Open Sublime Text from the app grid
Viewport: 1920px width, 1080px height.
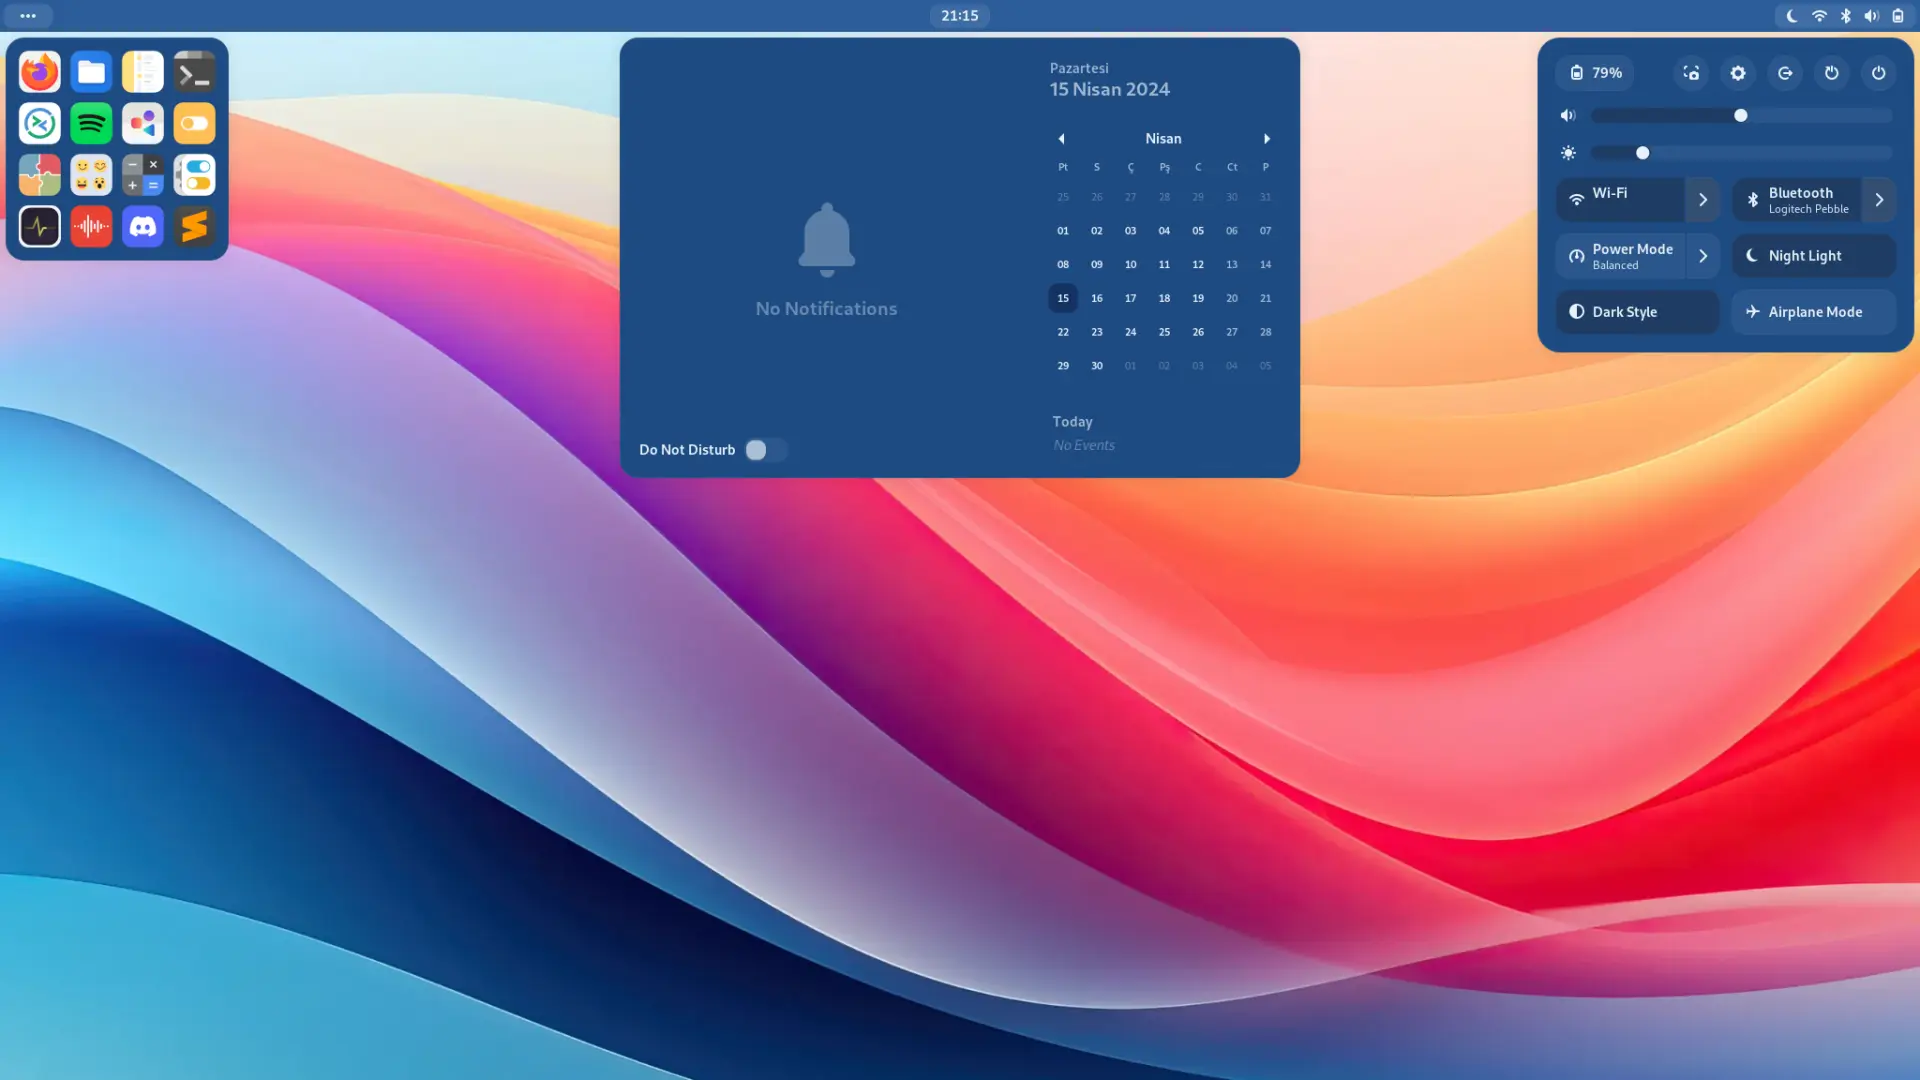coord(194,227)
